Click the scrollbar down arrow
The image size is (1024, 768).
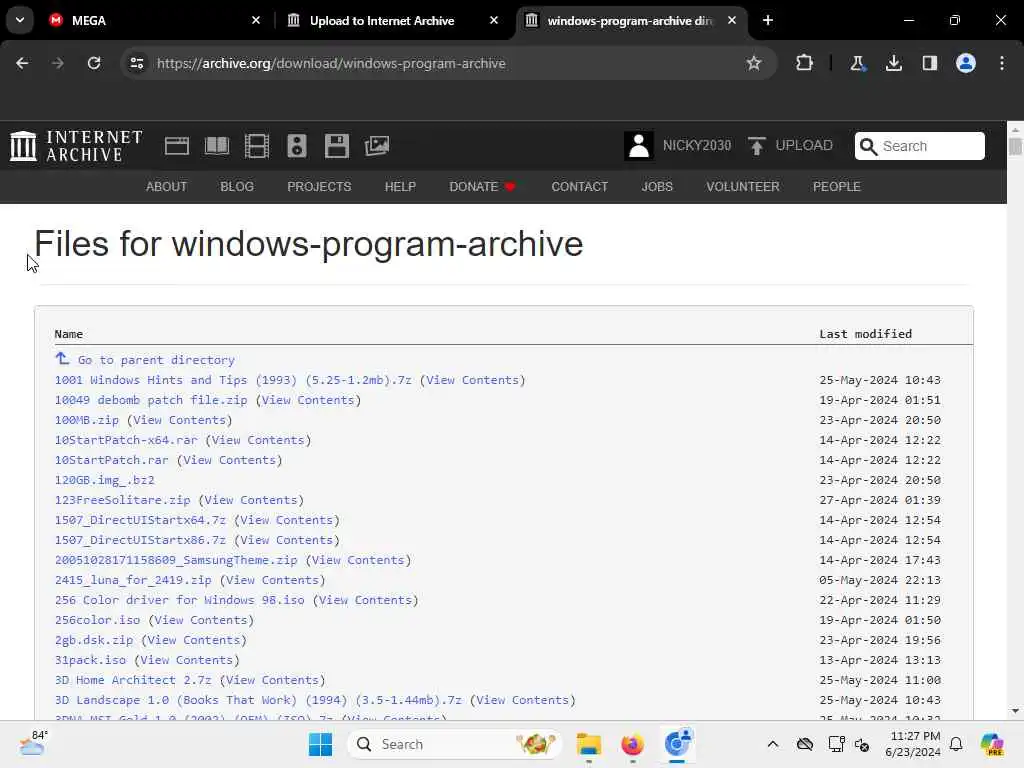1015,711
